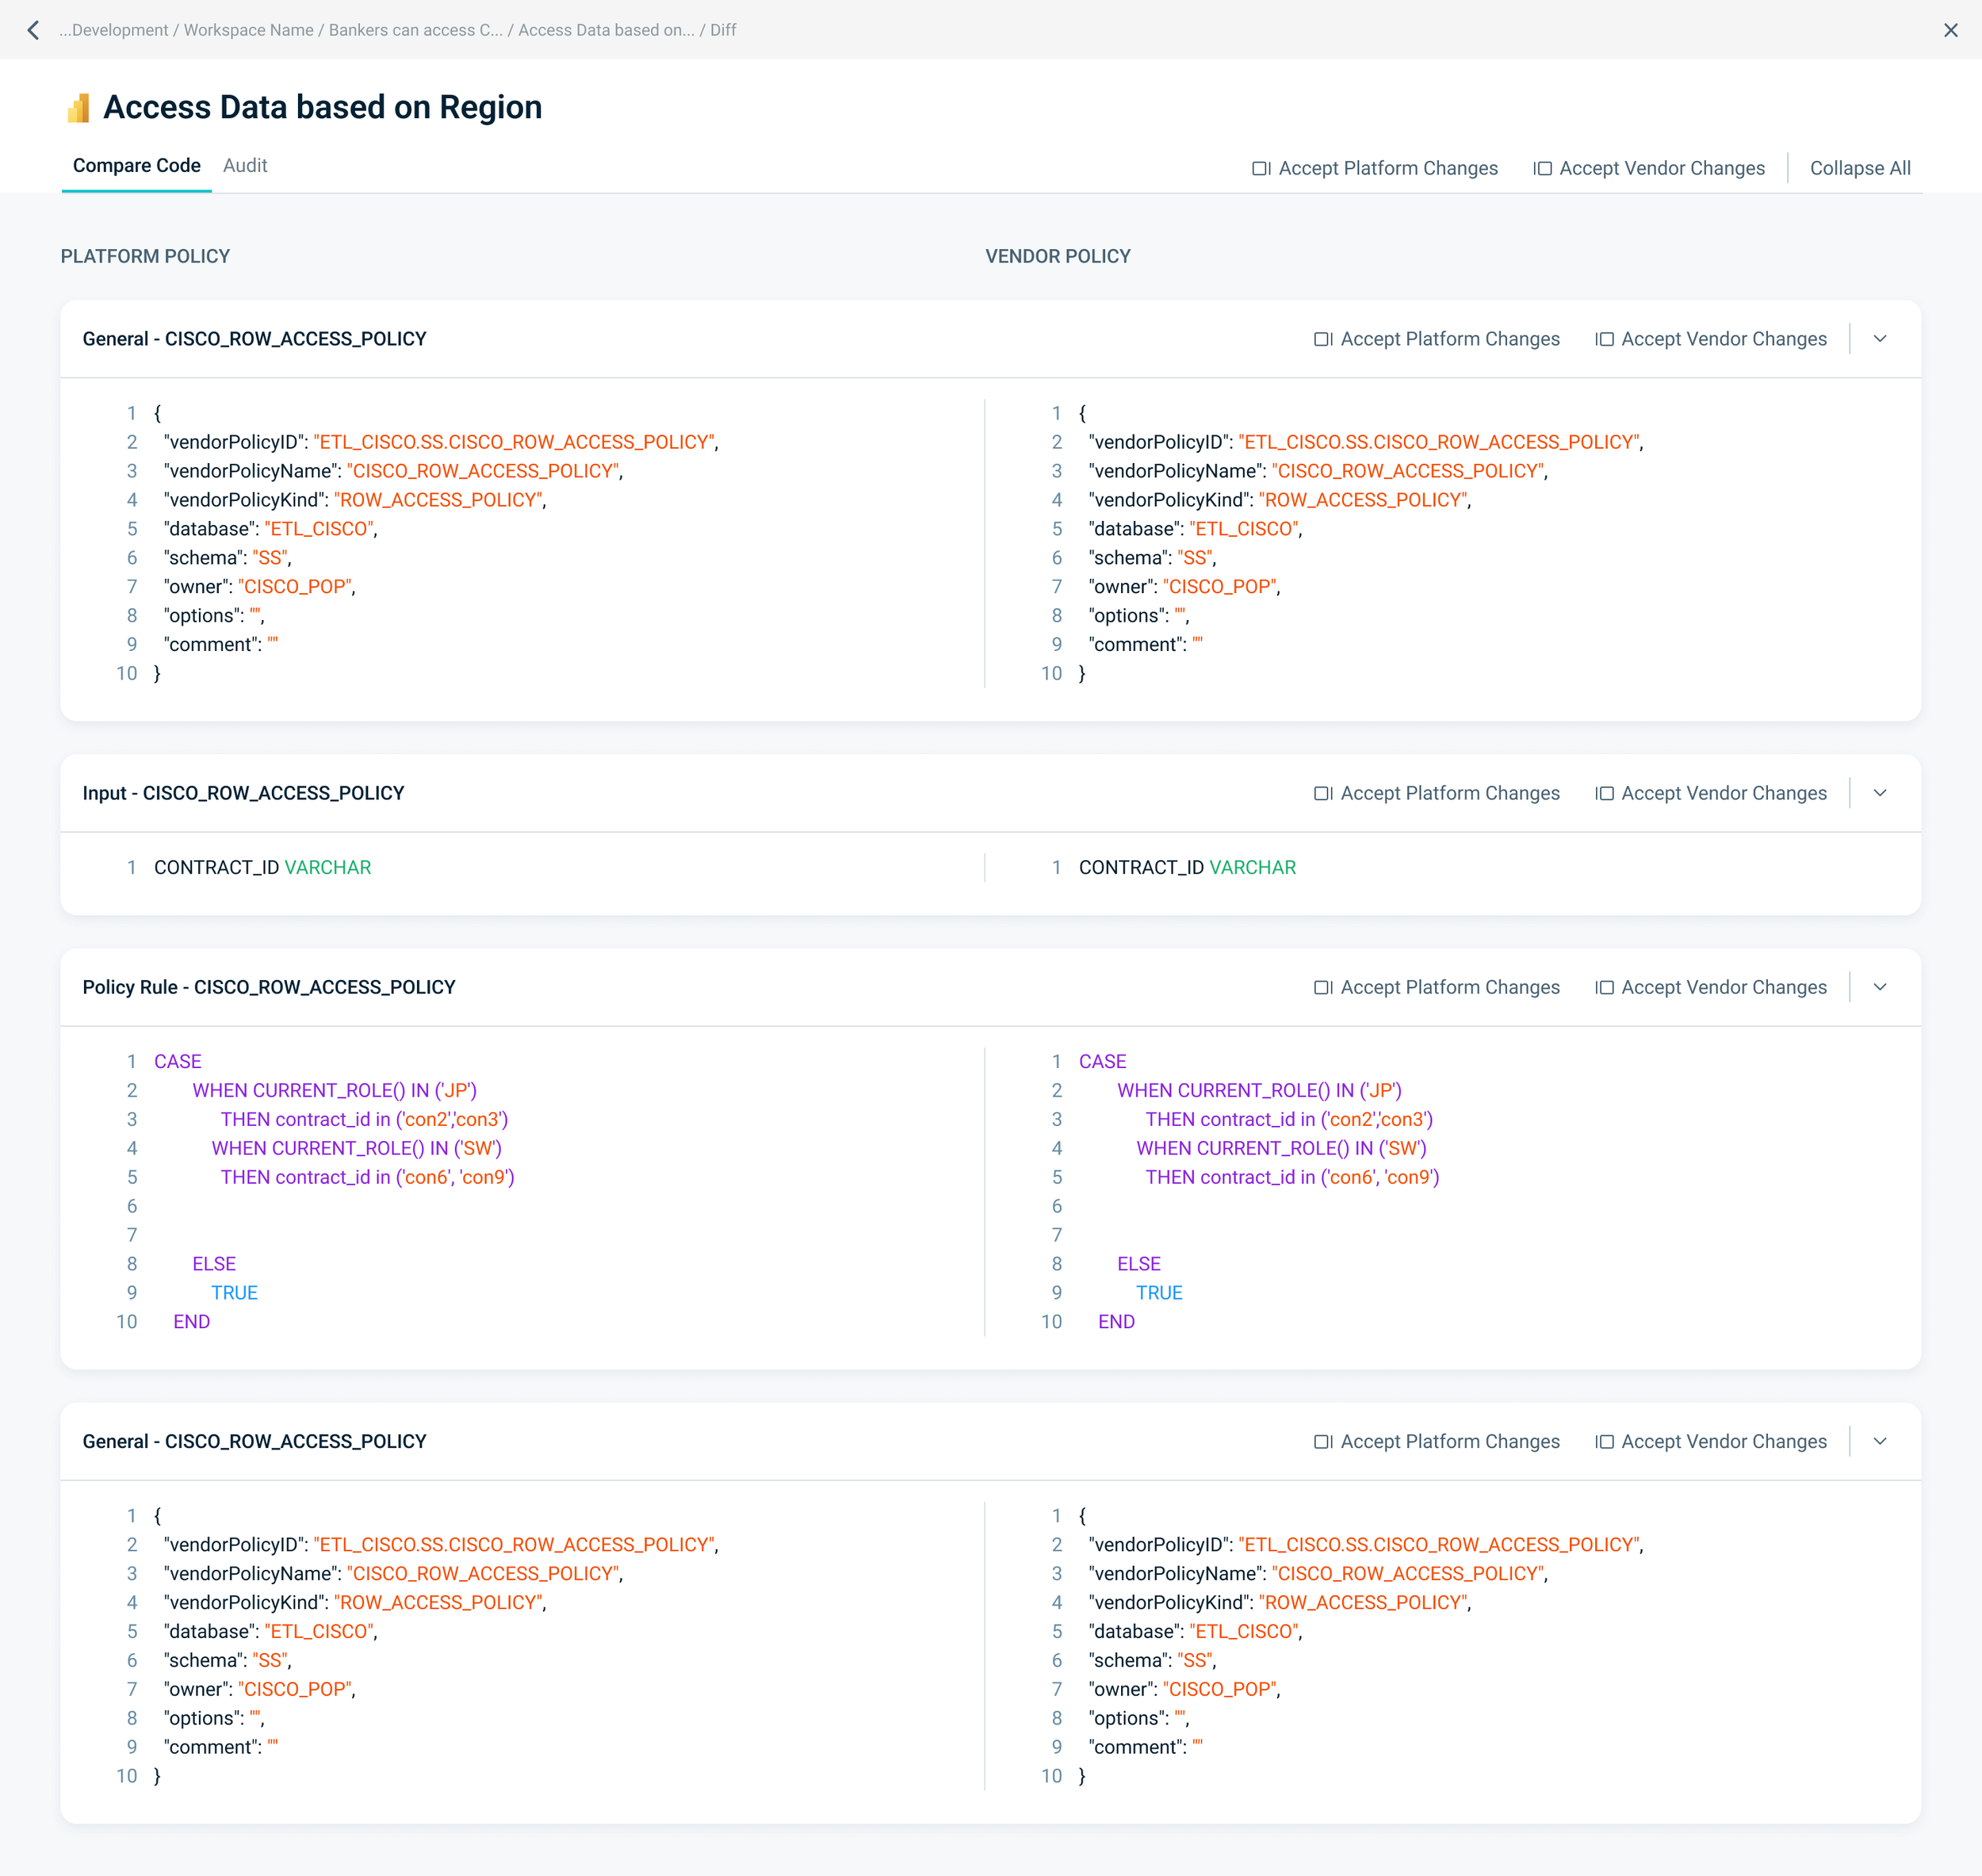1982x1876 pixels.
Task: Open 'Bankers can access C...' breadcrumb
Action: coord(415,30)
